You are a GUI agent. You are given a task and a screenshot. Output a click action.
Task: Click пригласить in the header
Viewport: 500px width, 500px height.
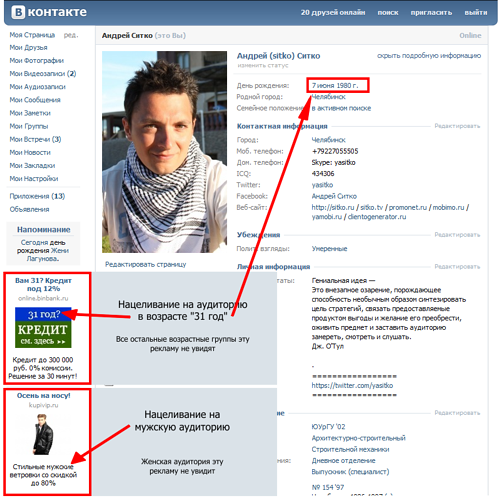coord(431,13)
